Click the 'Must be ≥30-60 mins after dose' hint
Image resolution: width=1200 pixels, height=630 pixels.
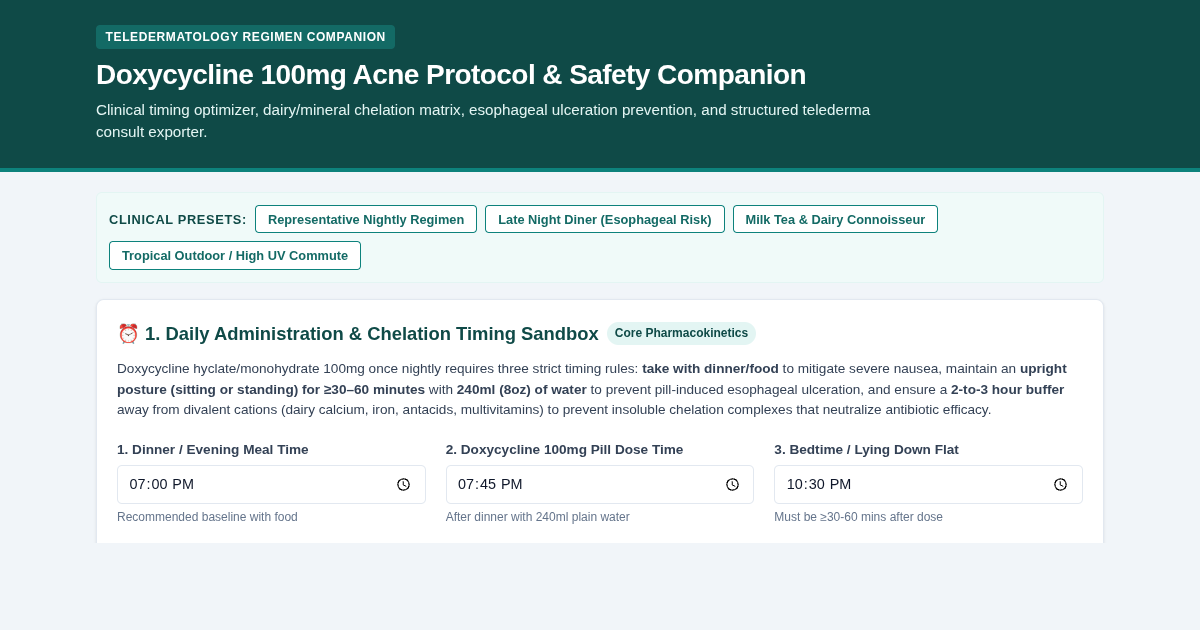tap(858, 517)
